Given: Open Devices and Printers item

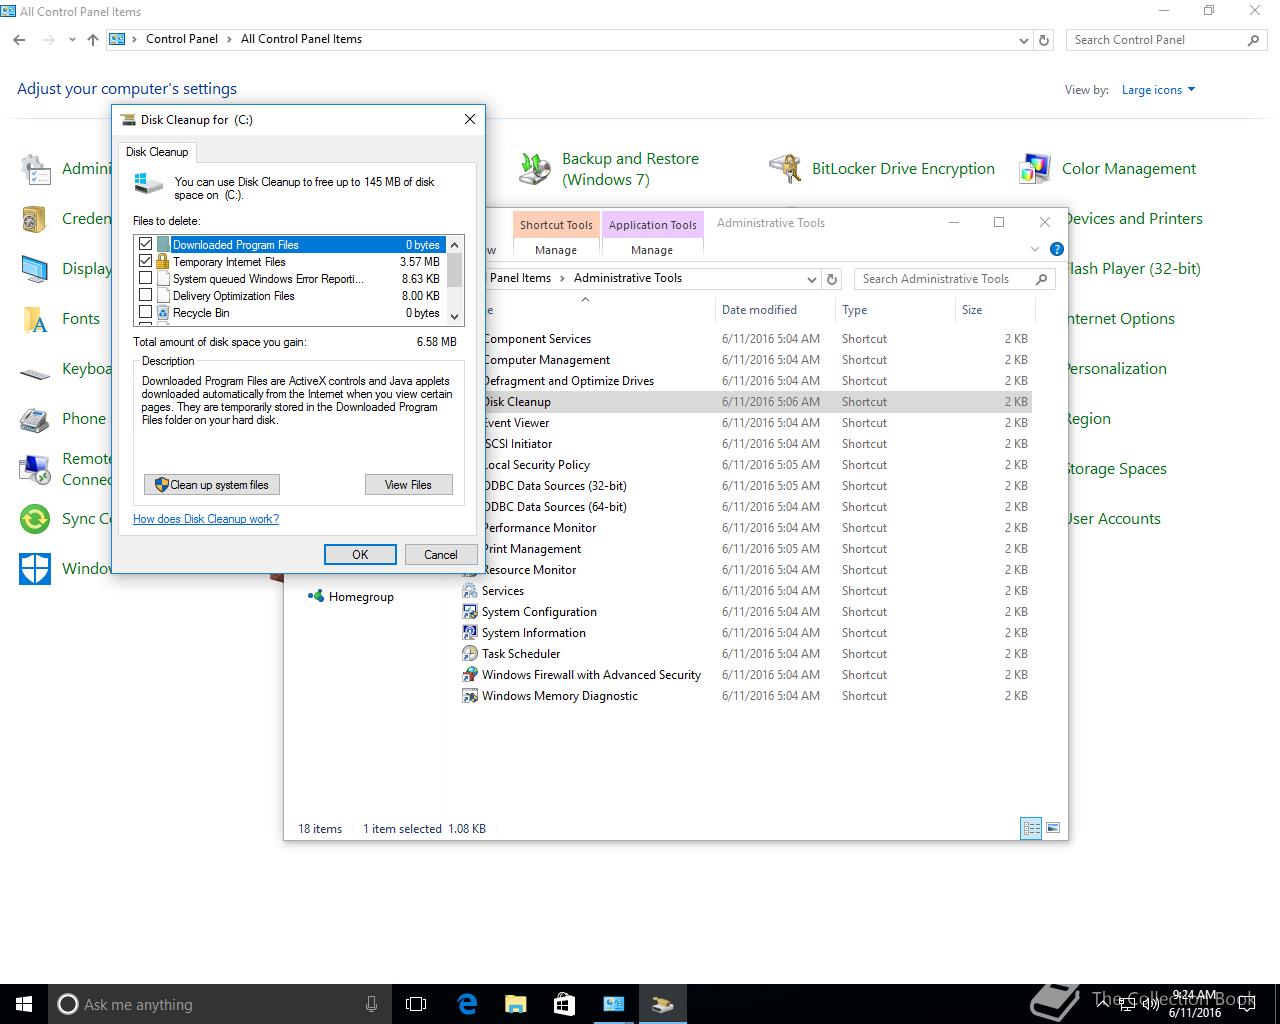Looking at the screenshot, I should pos(1132,219).
